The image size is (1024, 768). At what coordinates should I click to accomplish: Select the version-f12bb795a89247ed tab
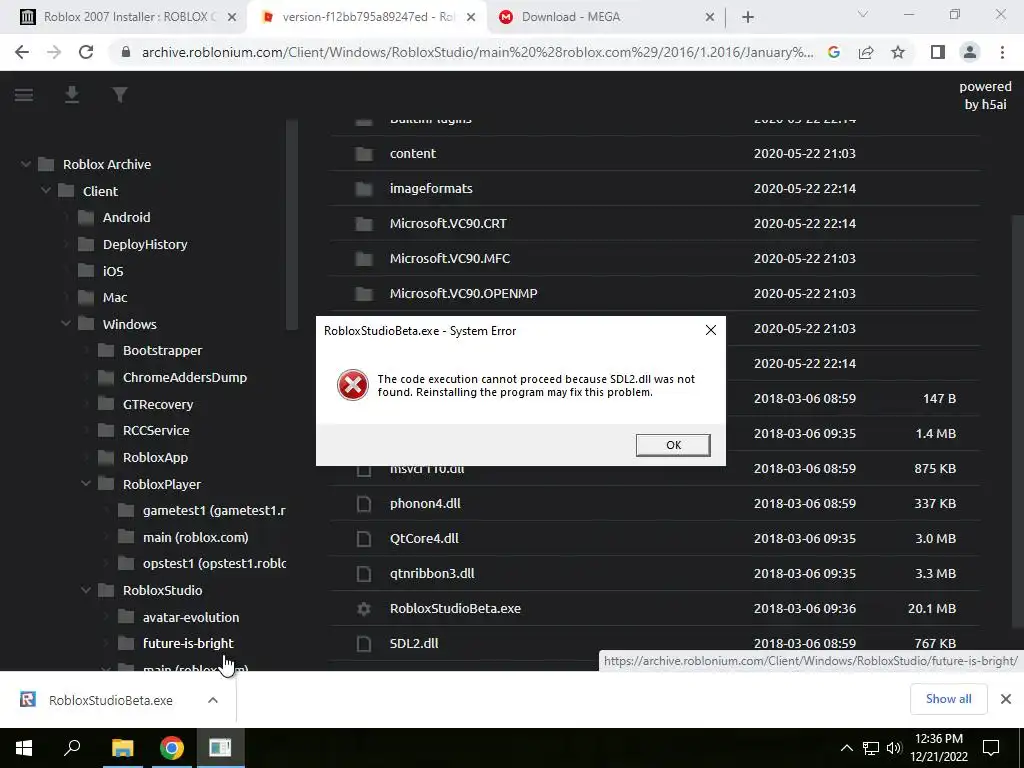pos(366,17)
